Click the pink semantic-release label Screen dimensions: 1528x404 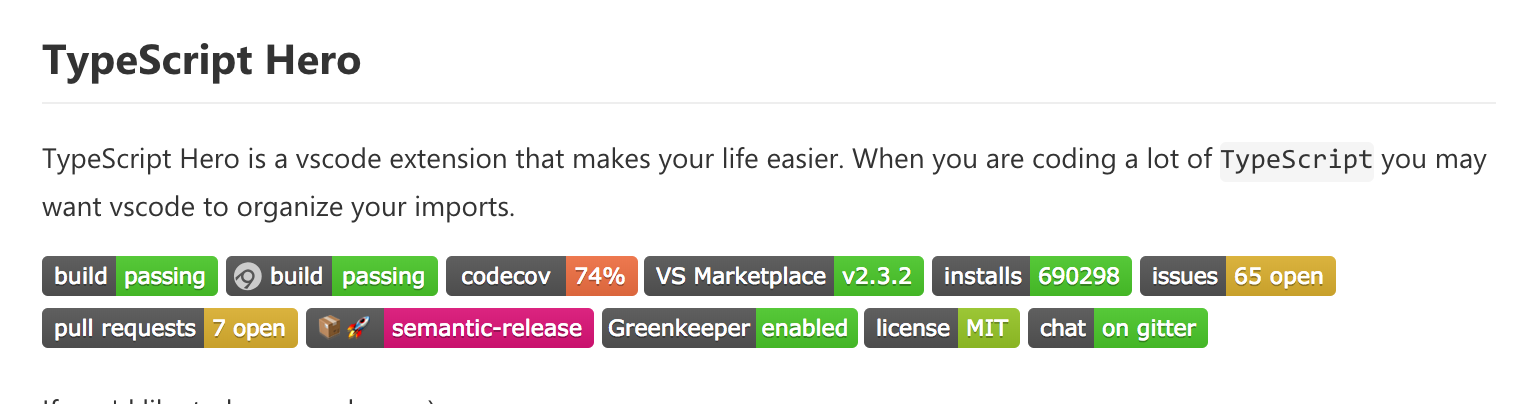pos(487,328)
